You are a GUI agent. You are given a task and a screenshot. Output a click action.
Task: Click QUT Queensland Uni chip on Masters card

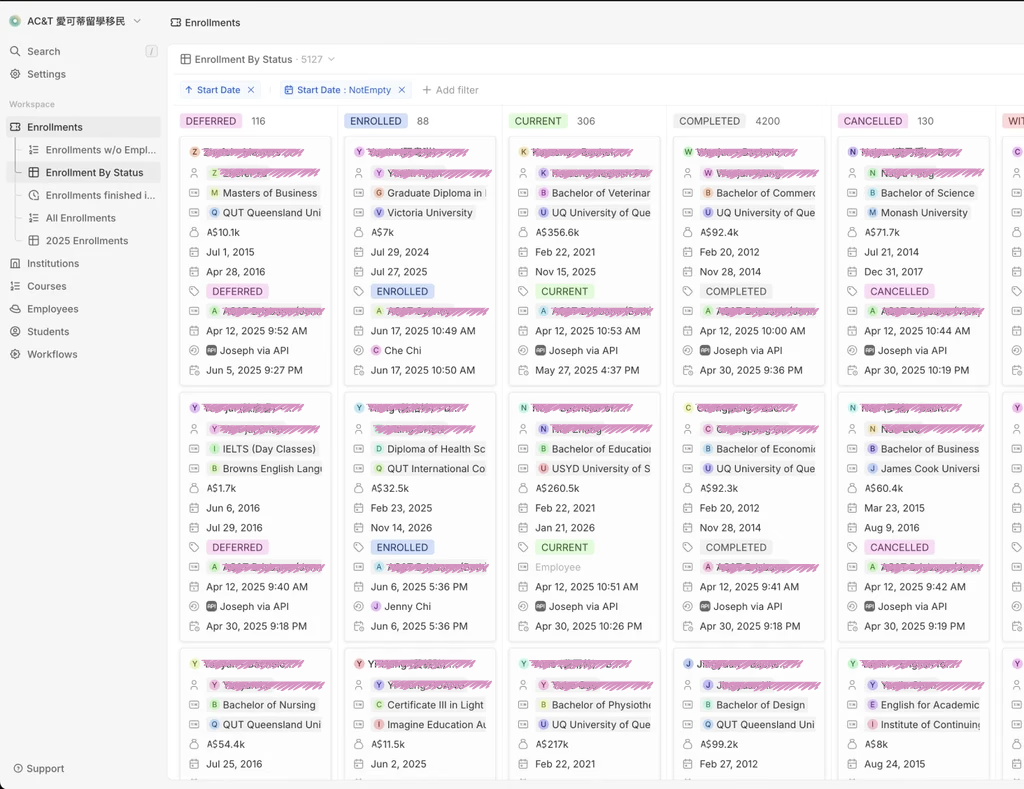(x=265, y=212)
